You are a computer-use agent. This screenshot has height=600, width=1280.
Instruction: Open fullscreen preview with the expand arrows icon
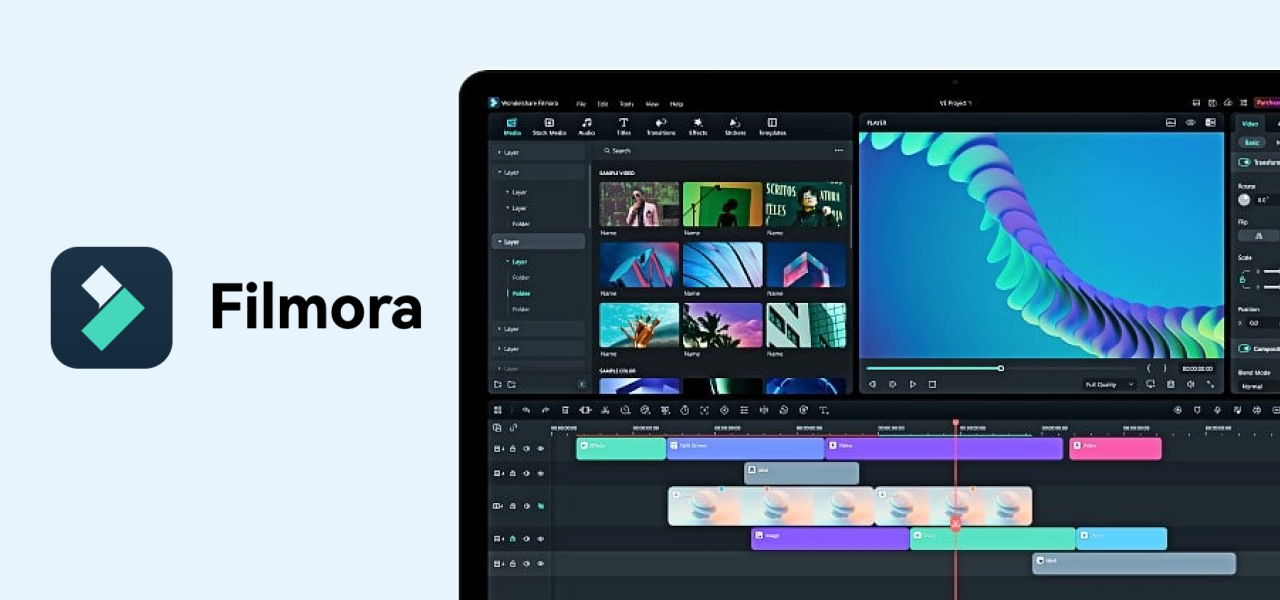point(1210,384)
